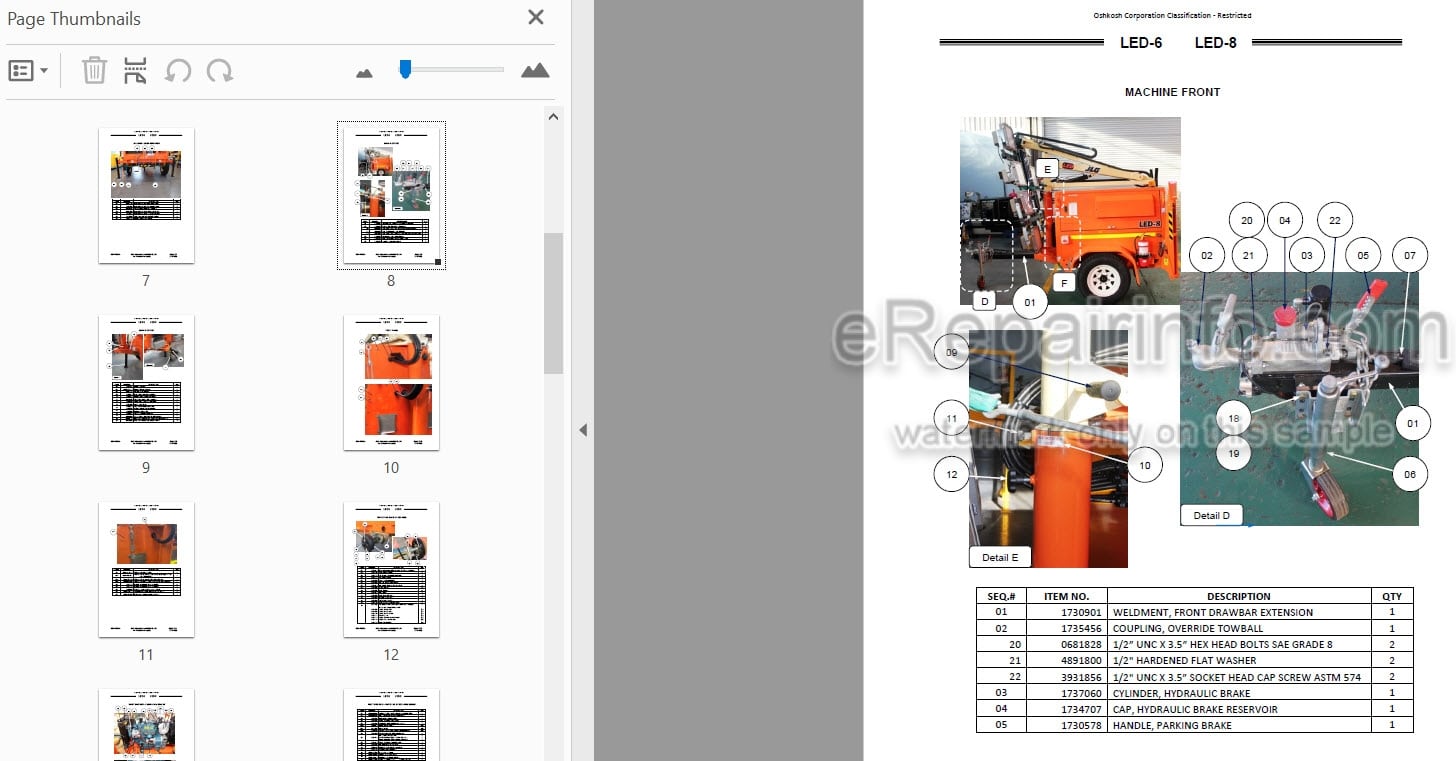The image size is (1456, 761).
Task: Click item number 1737060
Action: point(1081,693)
